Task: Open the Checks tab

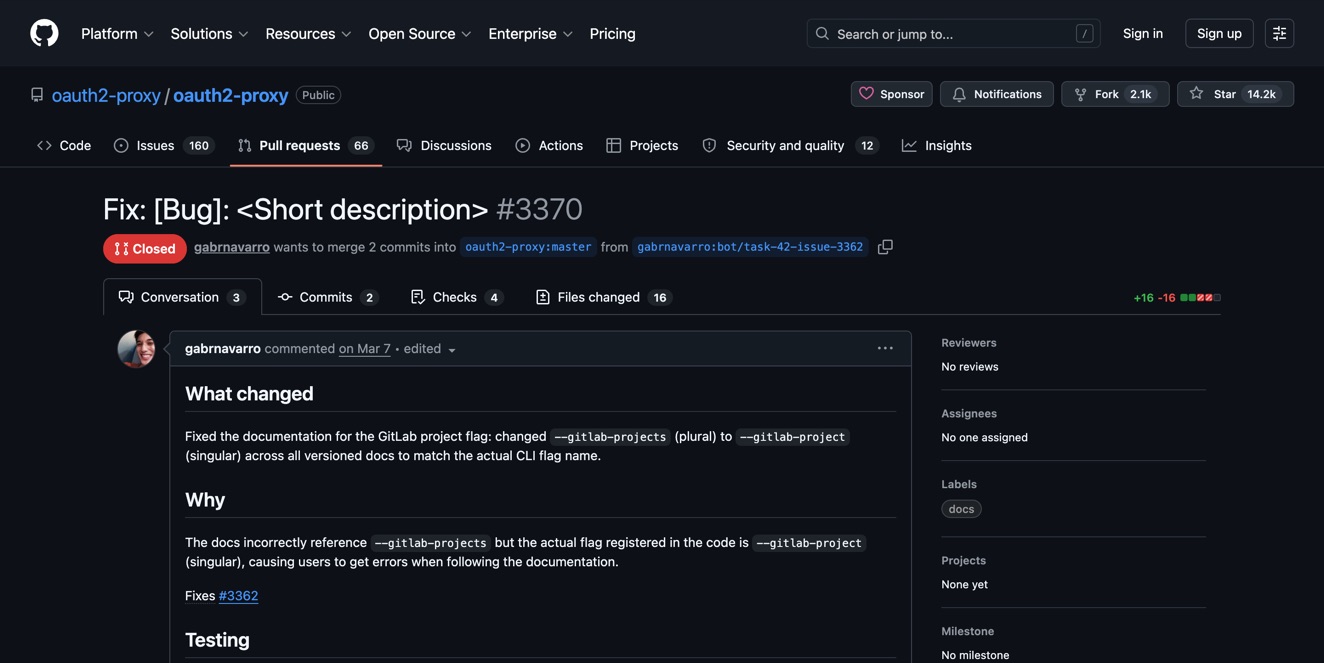Action: [x=454, y=294]
